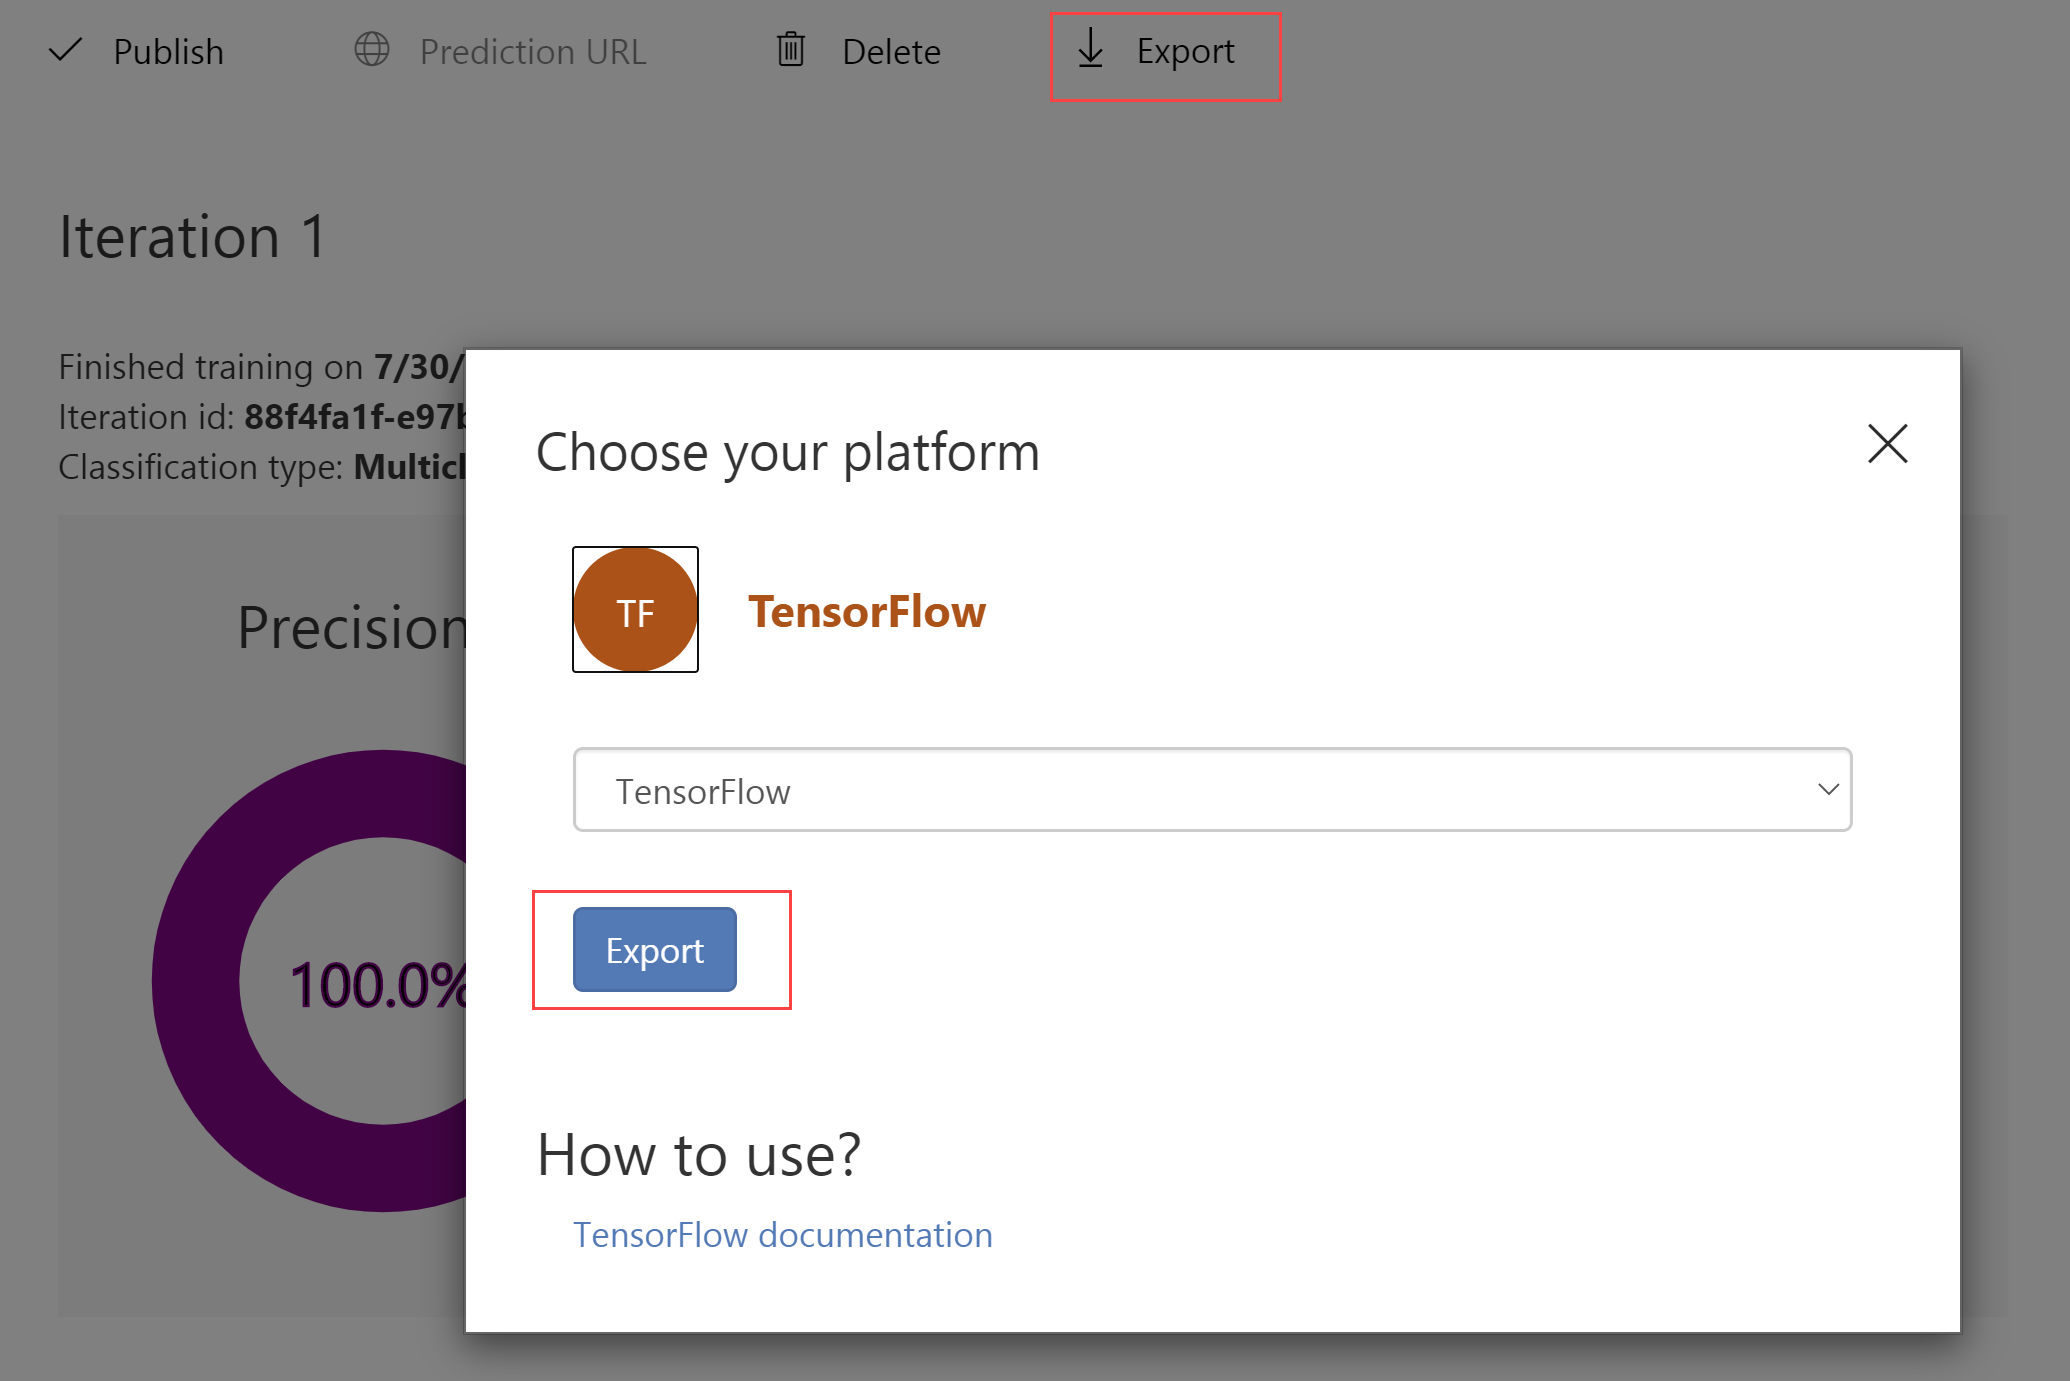This screenshot has height=1381, width=2070.
Task: Click the Prediction URL globe icon
Action: [x=372, y=49]
